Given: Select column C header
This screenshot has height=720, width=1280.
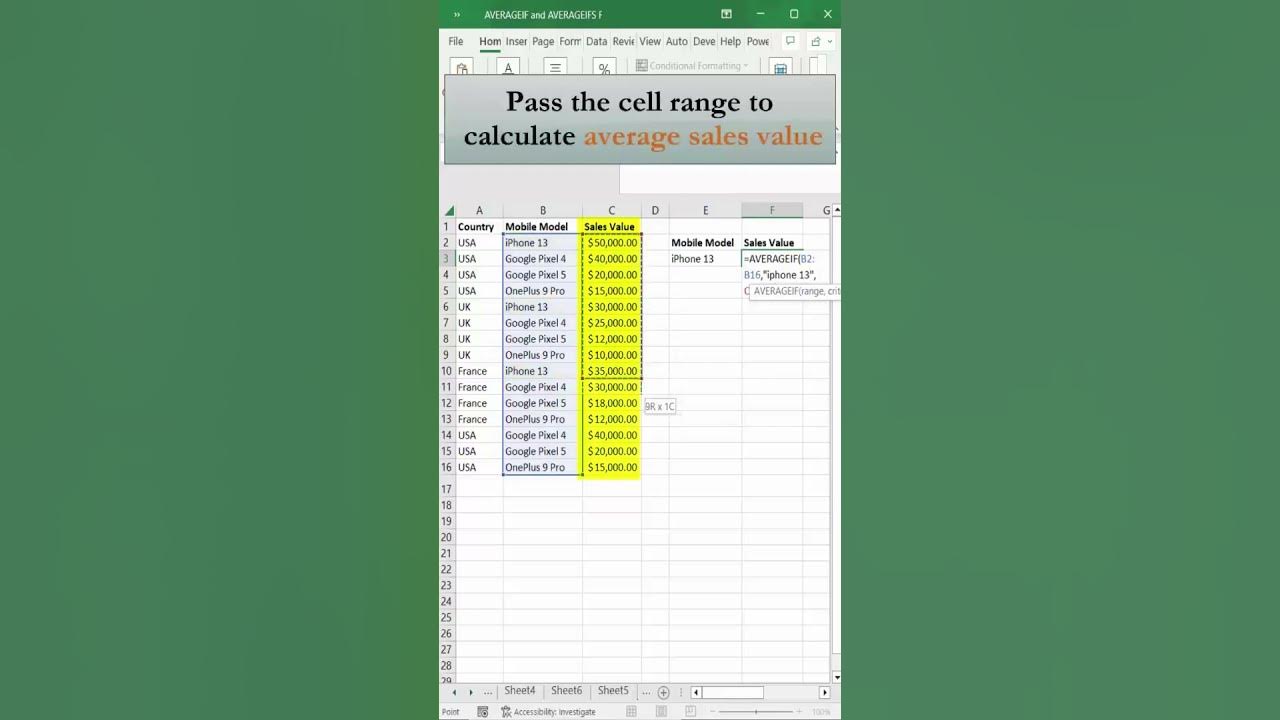Looking at the screenshot, I should point(612,210).
